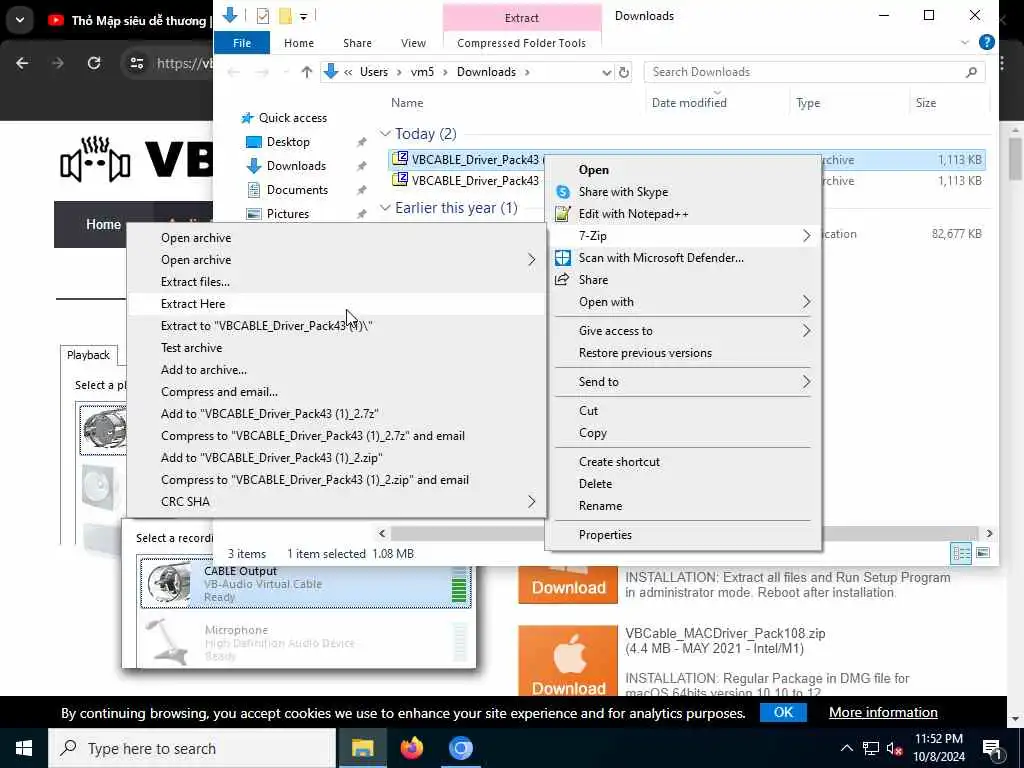Click OK on the cookie banner
The height and width of the screenshot is (768, 1024).
pyautogui.click(x=783, y=712)
